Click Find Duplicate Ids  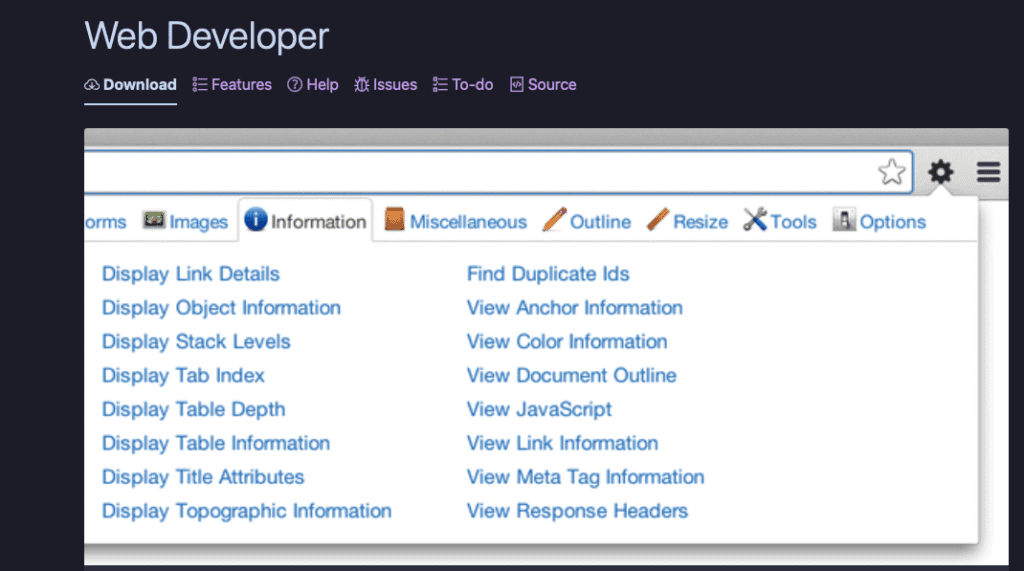click(548, 274)
